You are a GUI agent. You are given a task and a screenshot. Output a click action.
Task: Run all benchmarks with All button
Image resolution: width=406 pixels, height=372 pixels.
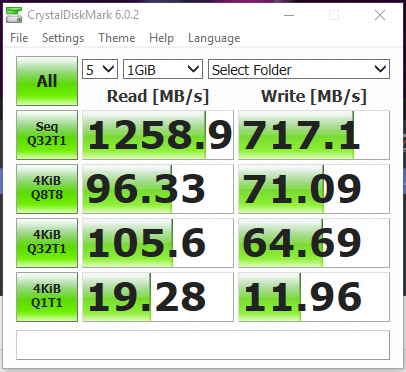[47, 81]
